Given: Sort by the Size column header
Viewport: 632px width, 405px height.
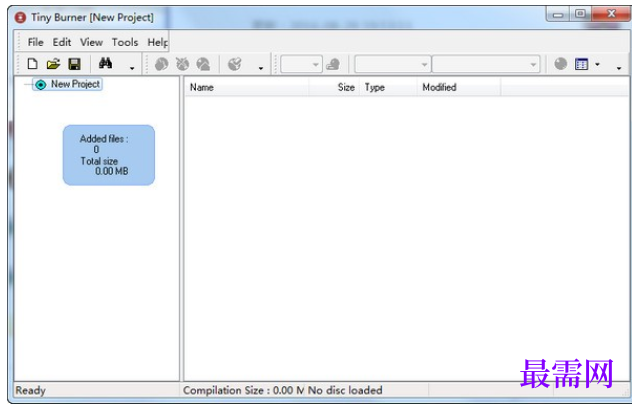Looking at the screenshot, I should (334, 87).
